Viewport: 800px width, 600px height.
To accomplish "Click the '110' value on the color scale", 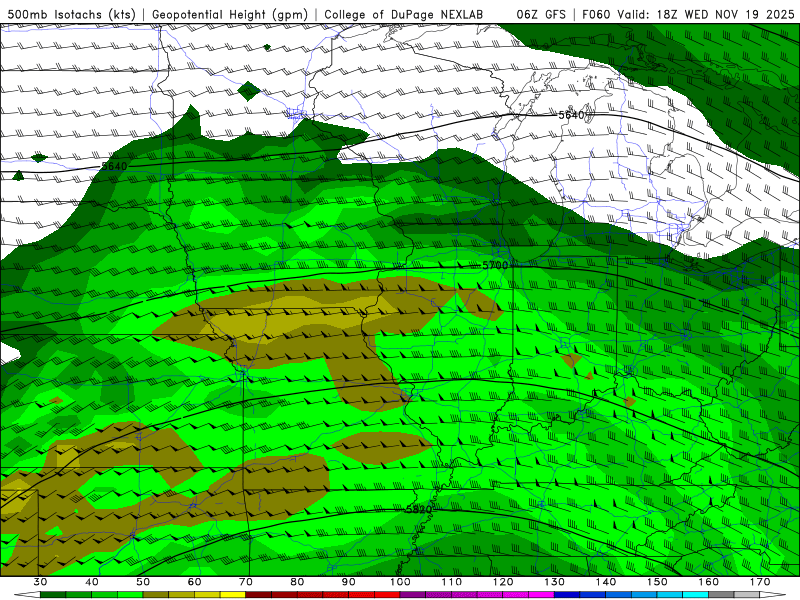I will tap(452, 582).
